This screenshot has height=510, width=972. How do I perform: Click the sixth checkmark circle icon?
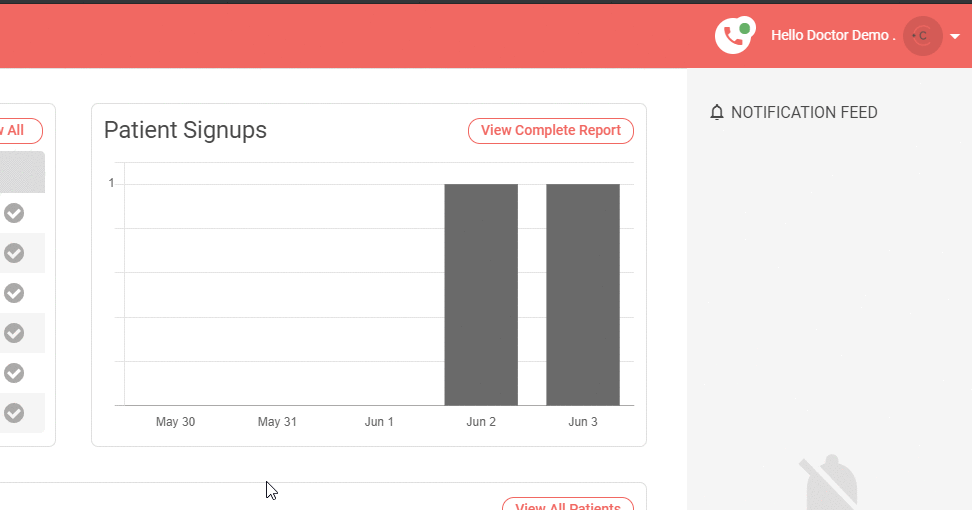[14, 412]
